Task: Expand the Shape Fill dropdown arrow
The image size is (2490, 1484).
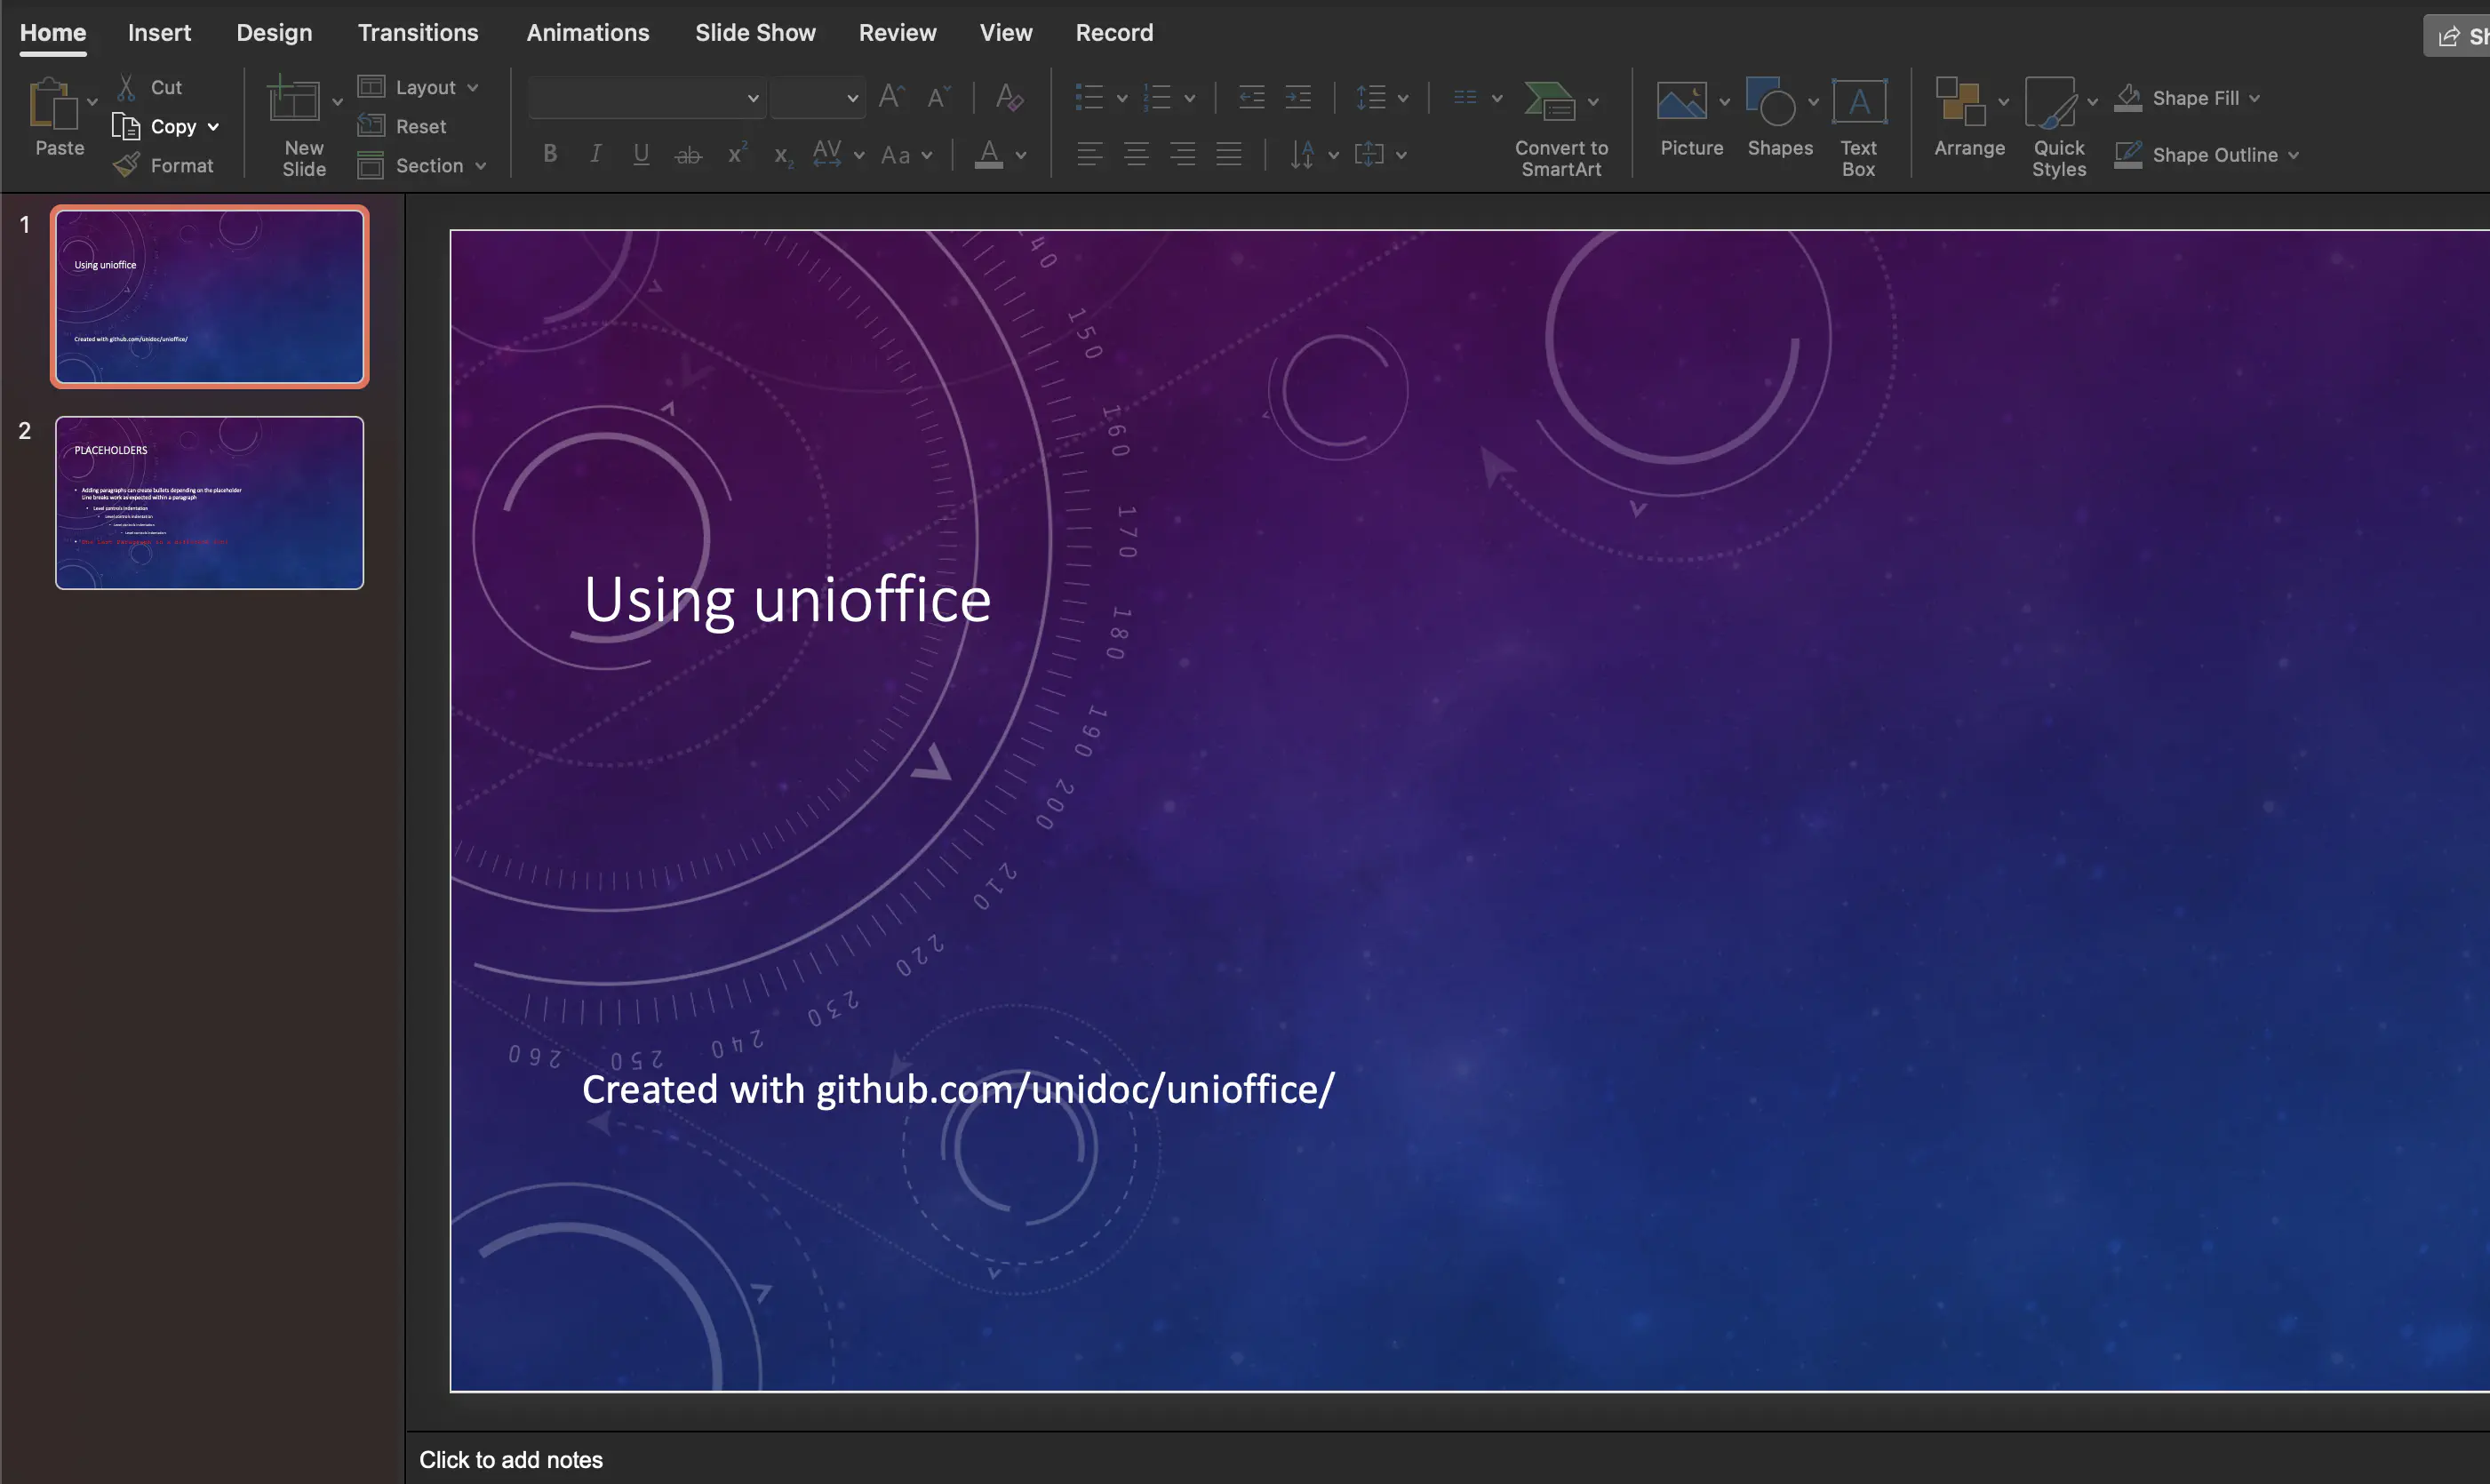Action: (2254, 98)
